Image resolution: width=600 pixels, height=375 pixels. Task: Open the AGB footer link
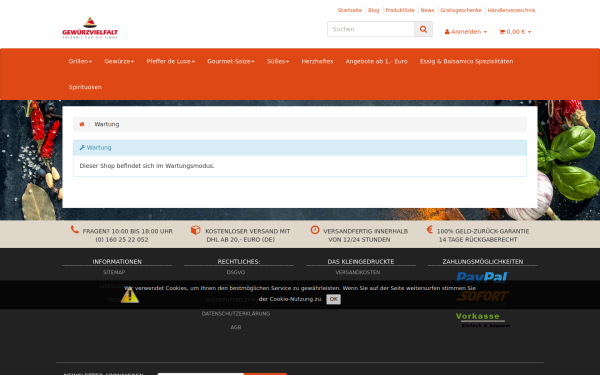tap(236, 328)
